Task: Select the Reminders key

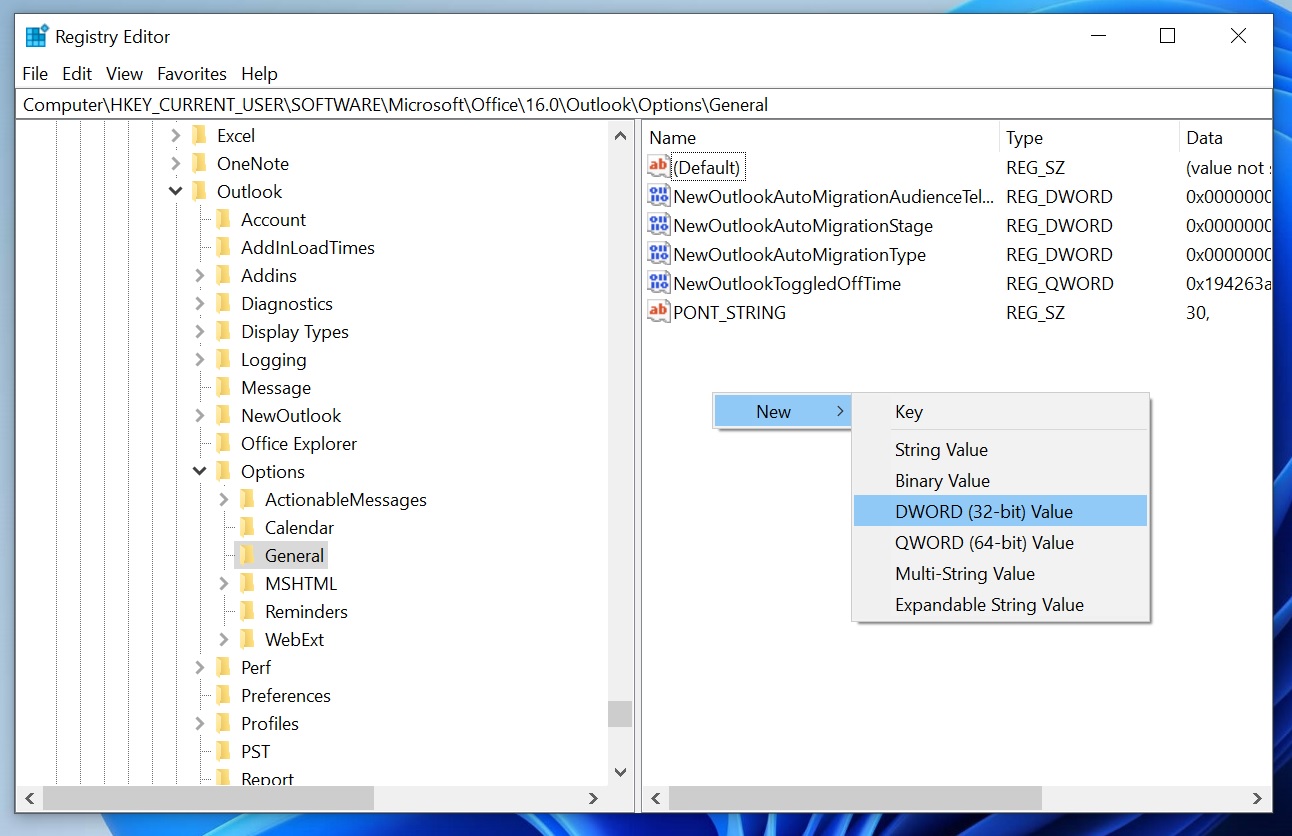Action: [306, 612]
